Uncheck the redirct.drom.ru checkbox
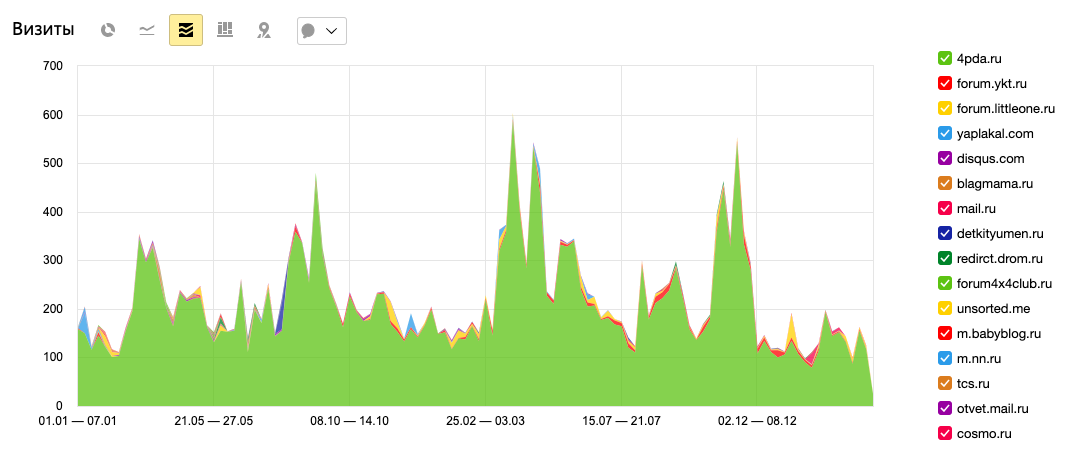Screen dimensions: 1072x451 point(945,258)
